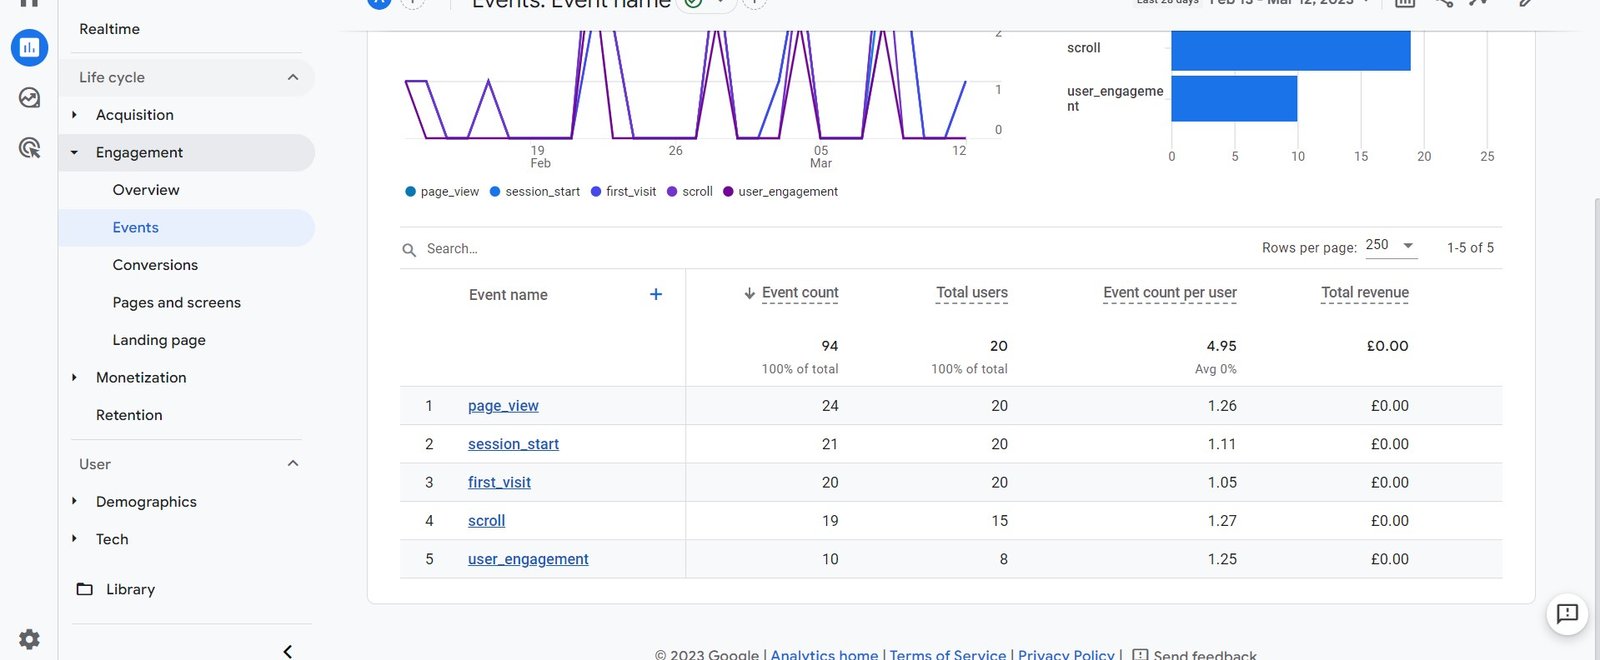Toggle the user_engagement legend item under the line chart

(780, 191)
